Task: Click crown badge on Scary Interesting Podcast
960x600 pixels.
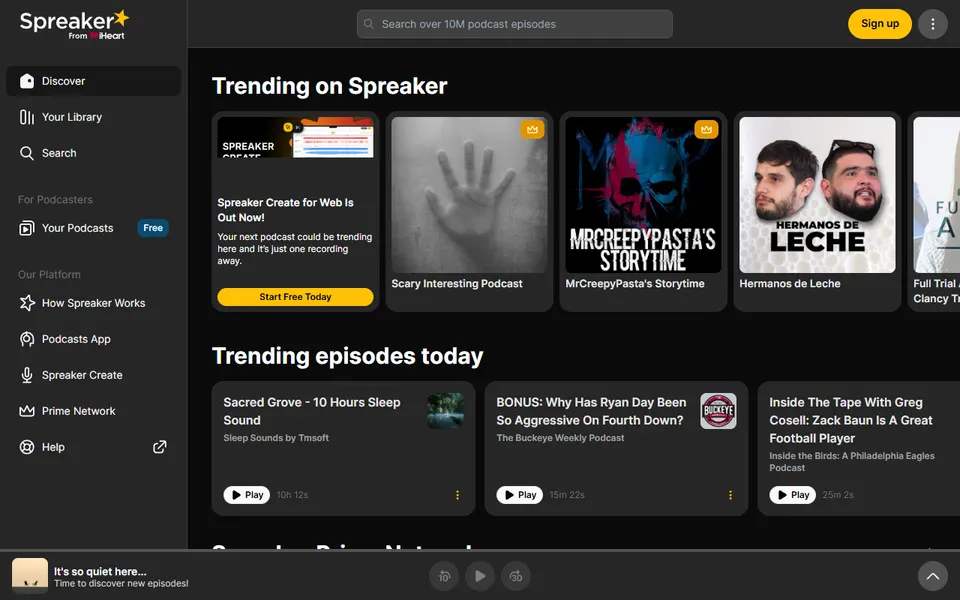Action: (532, 129)
